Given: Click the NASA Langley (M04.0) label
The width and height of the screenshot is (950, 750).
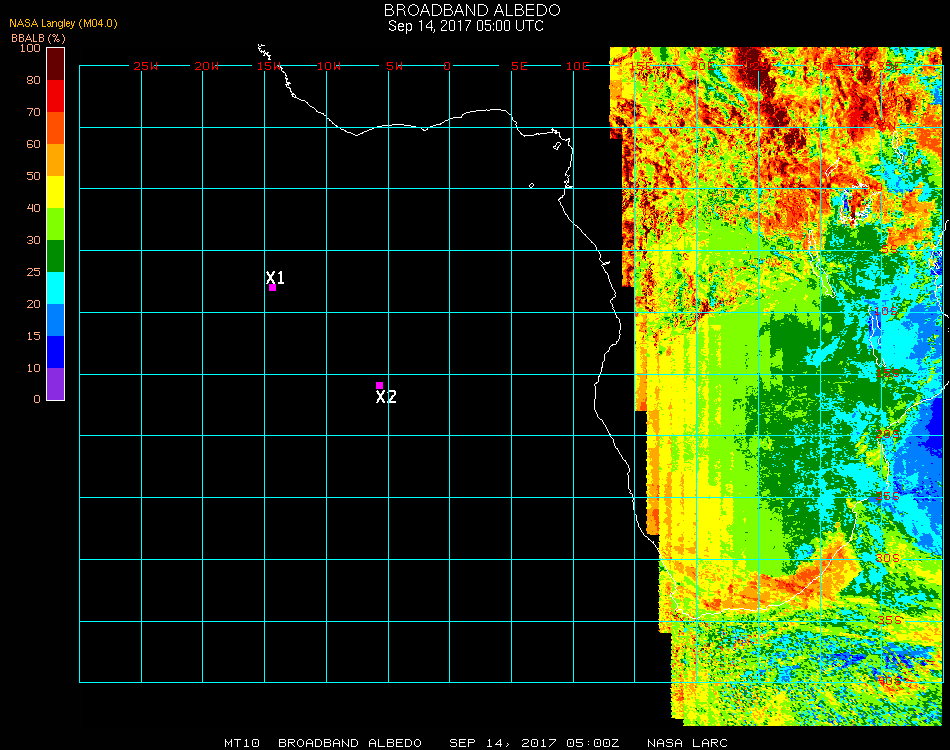Looking at the screenshot, I should tap(64, 23).
